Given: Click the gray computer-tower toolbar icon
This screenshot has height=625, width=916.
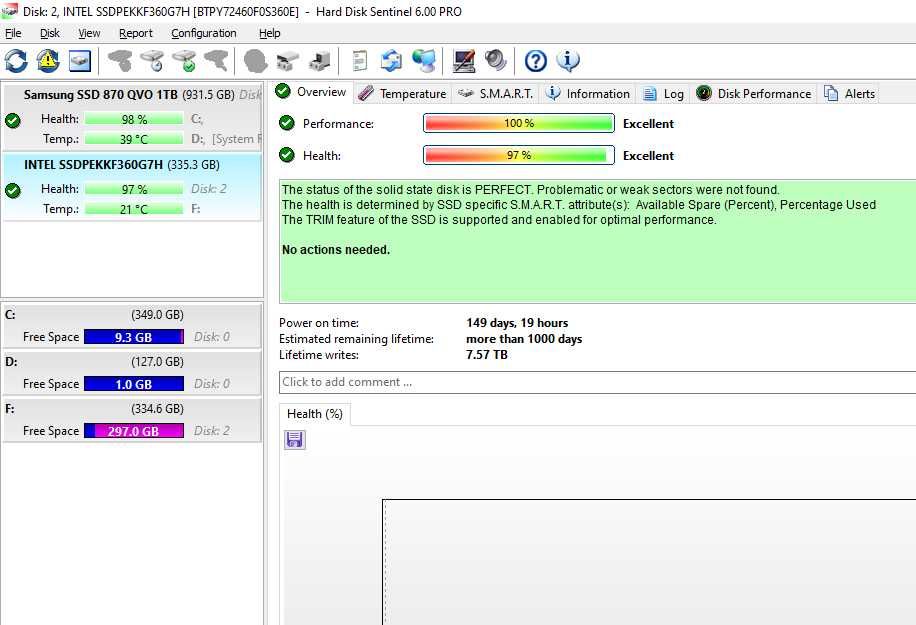Looking at the screenshot, I should coord(320,61).
